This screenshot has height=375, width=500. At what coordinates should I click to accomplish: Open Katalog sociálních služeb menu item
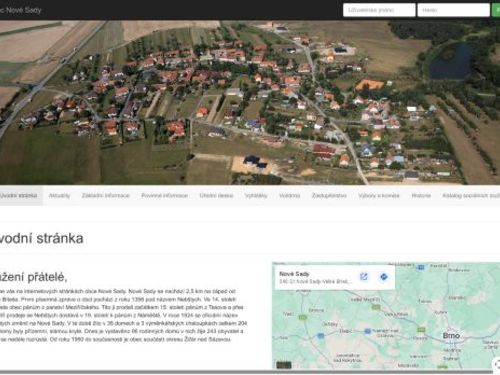point(471,196)
